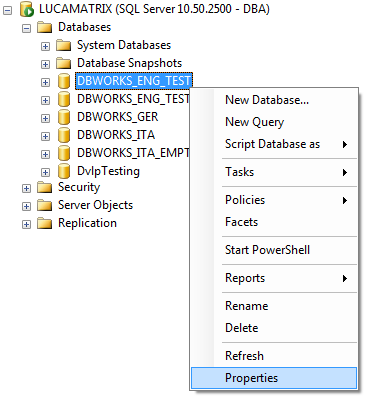Collapse the LUCAMATRIX server node
The height and width of the screenshot is (399, 372).
pyautogui.click(x=7, y=10)
